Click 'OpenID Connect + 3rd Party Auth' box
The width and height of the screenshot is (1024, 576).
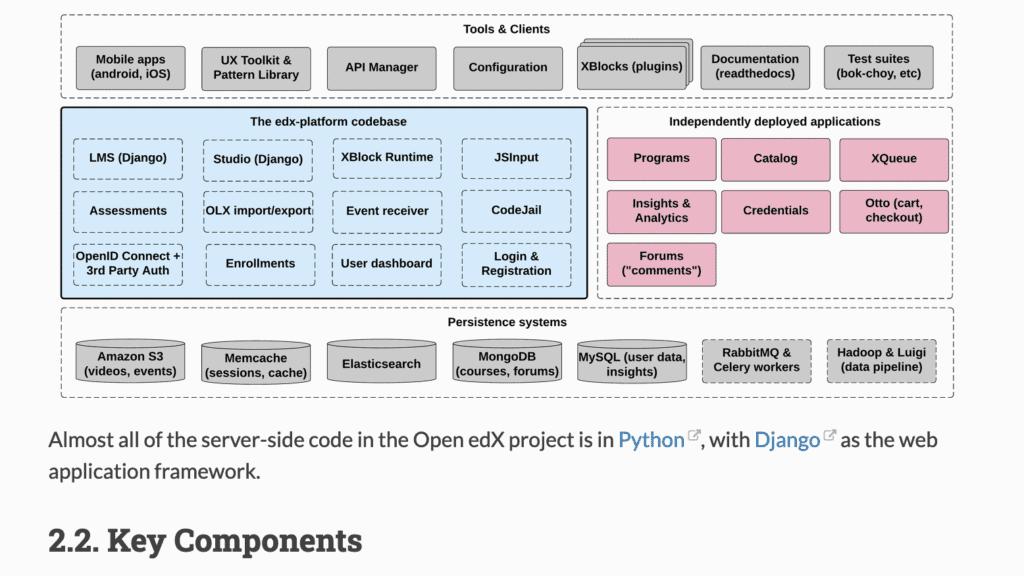tap(128, 264)
